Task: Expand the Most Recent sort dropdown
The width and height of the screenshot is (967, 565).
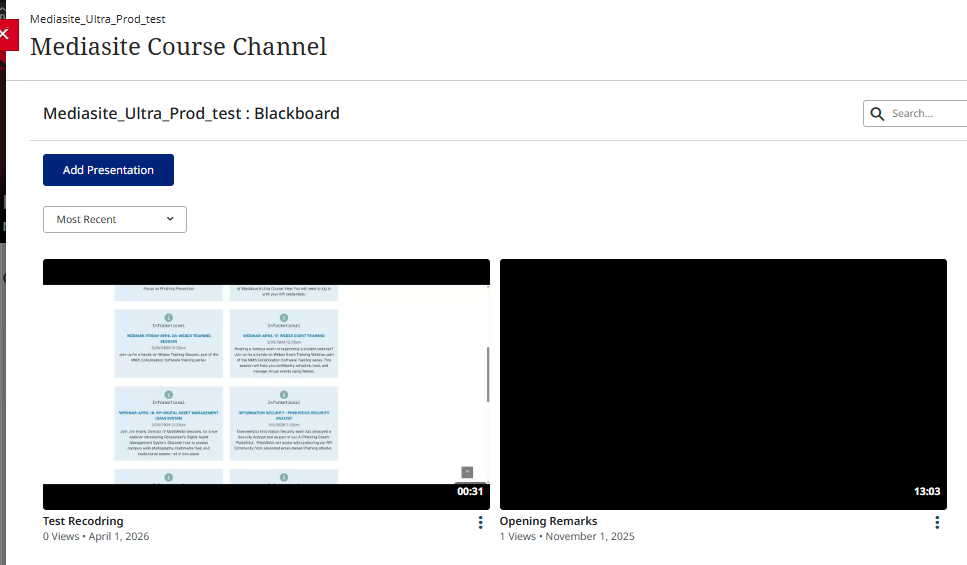Action: point(115,220)
